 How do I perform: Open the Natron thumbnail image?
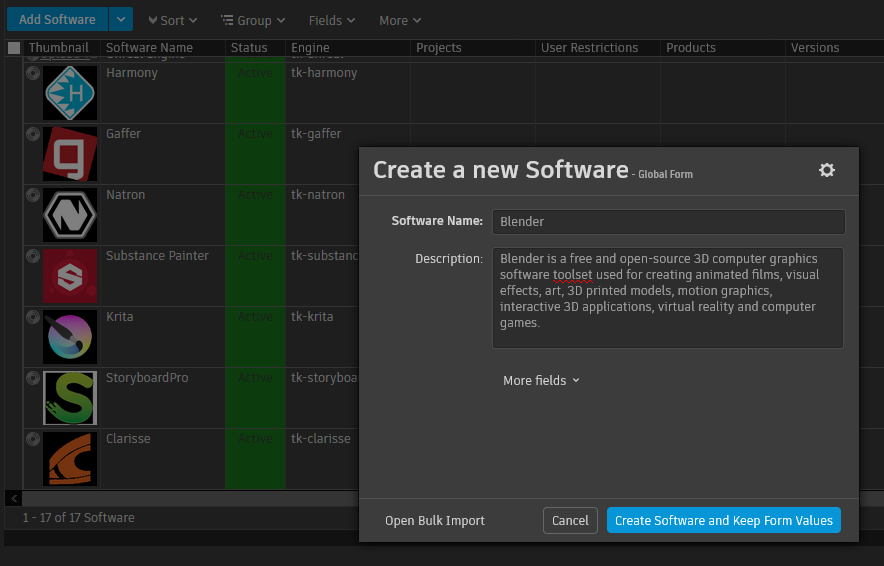point(70,215)
